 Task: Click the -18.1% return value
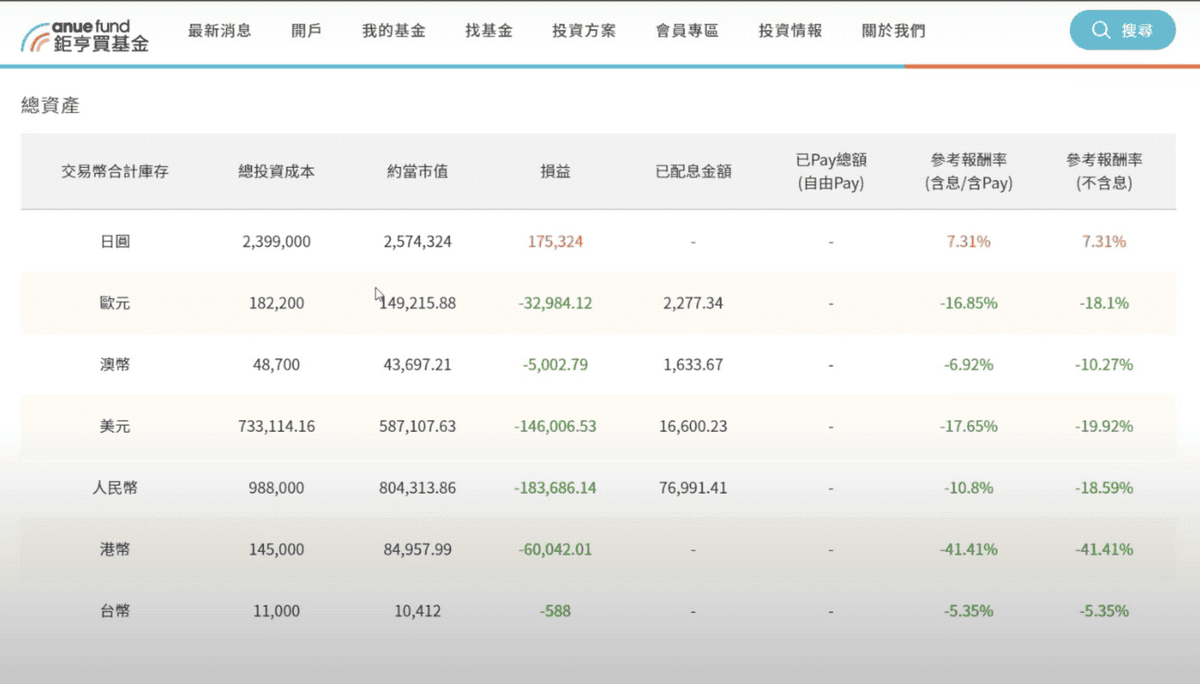click(1105, 303)
